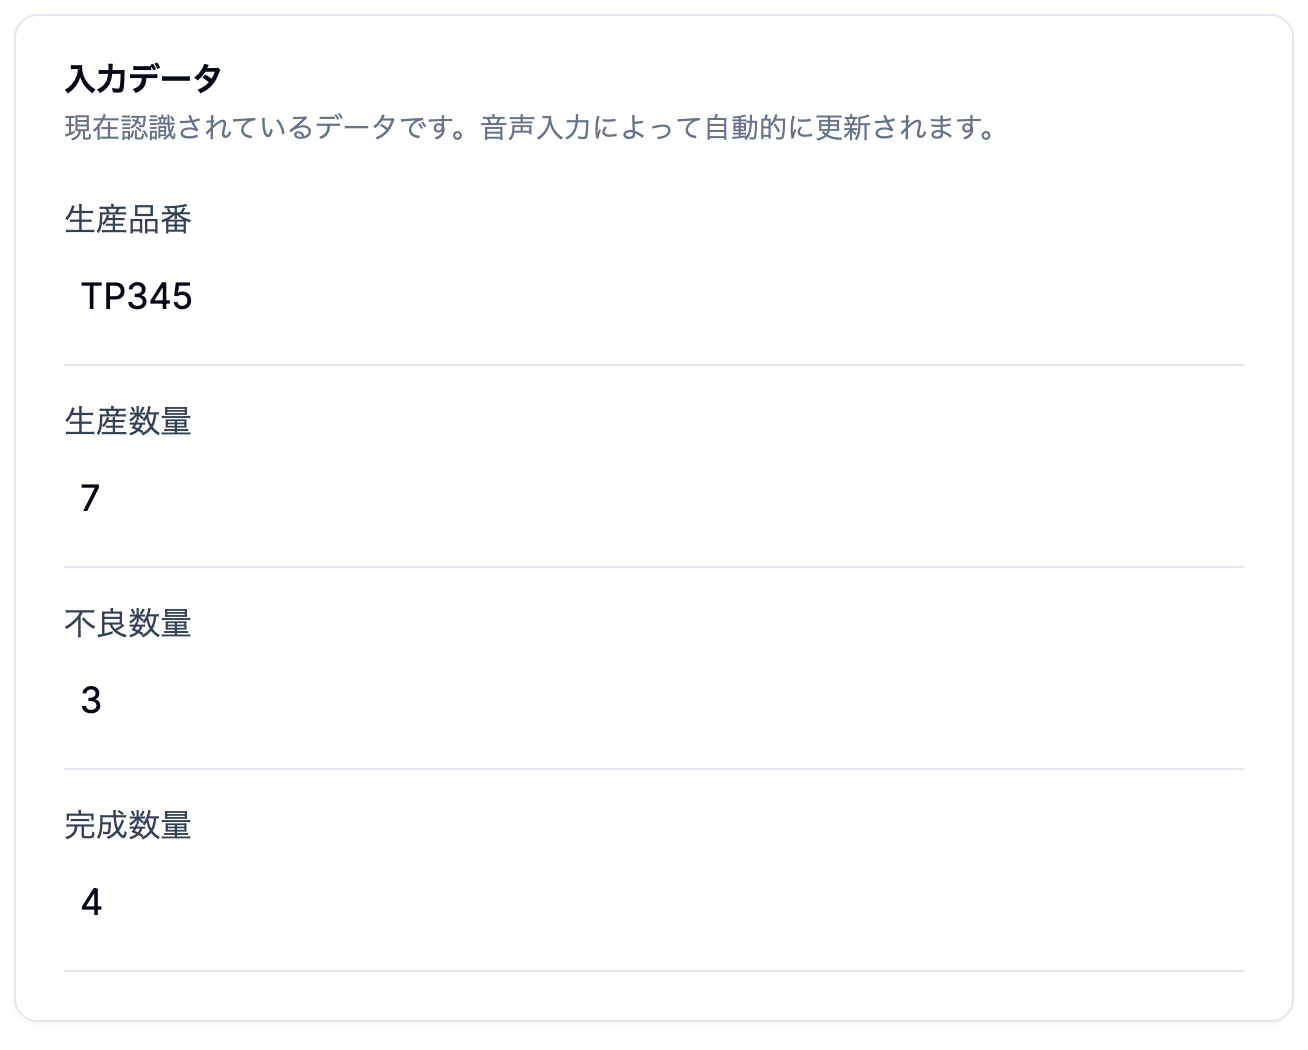This screenshot has width=1308, height=1050.
Task: Click the divider below 生産数量 section
Action: tap(653, 568)
